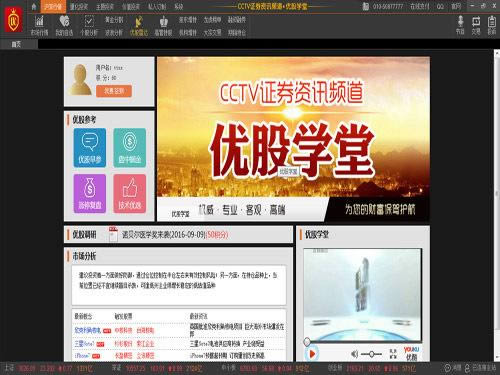500x375 pixels.
Task: Click the 上证 index in status bar
Action: pos(48,368)
